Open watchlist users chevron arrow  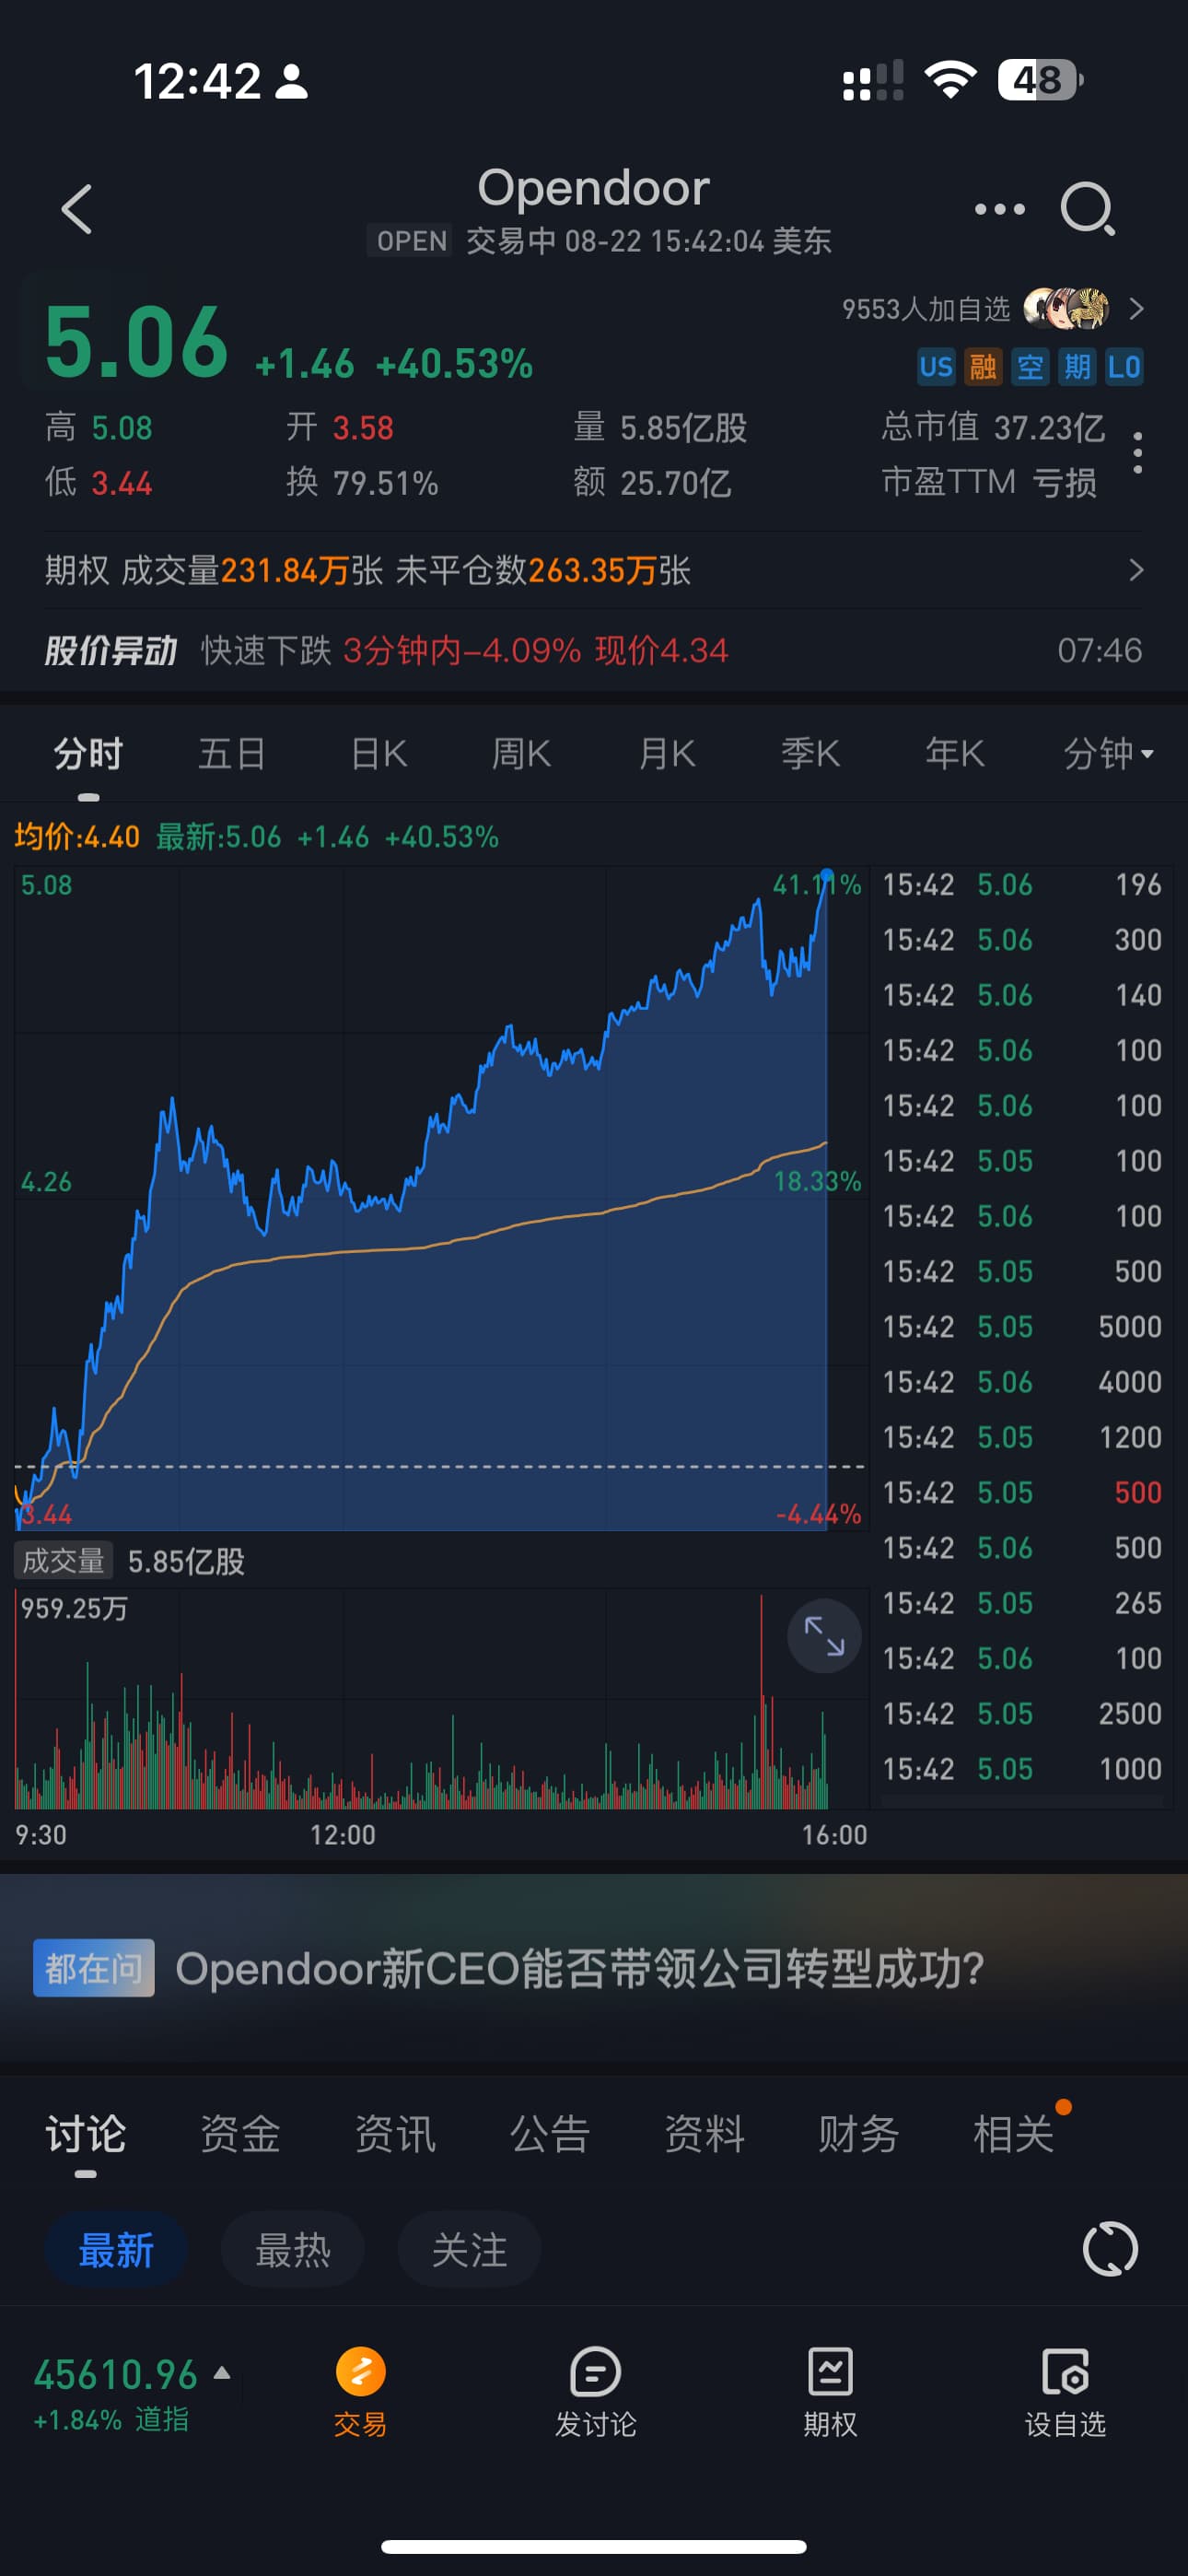pos(1136,309)
